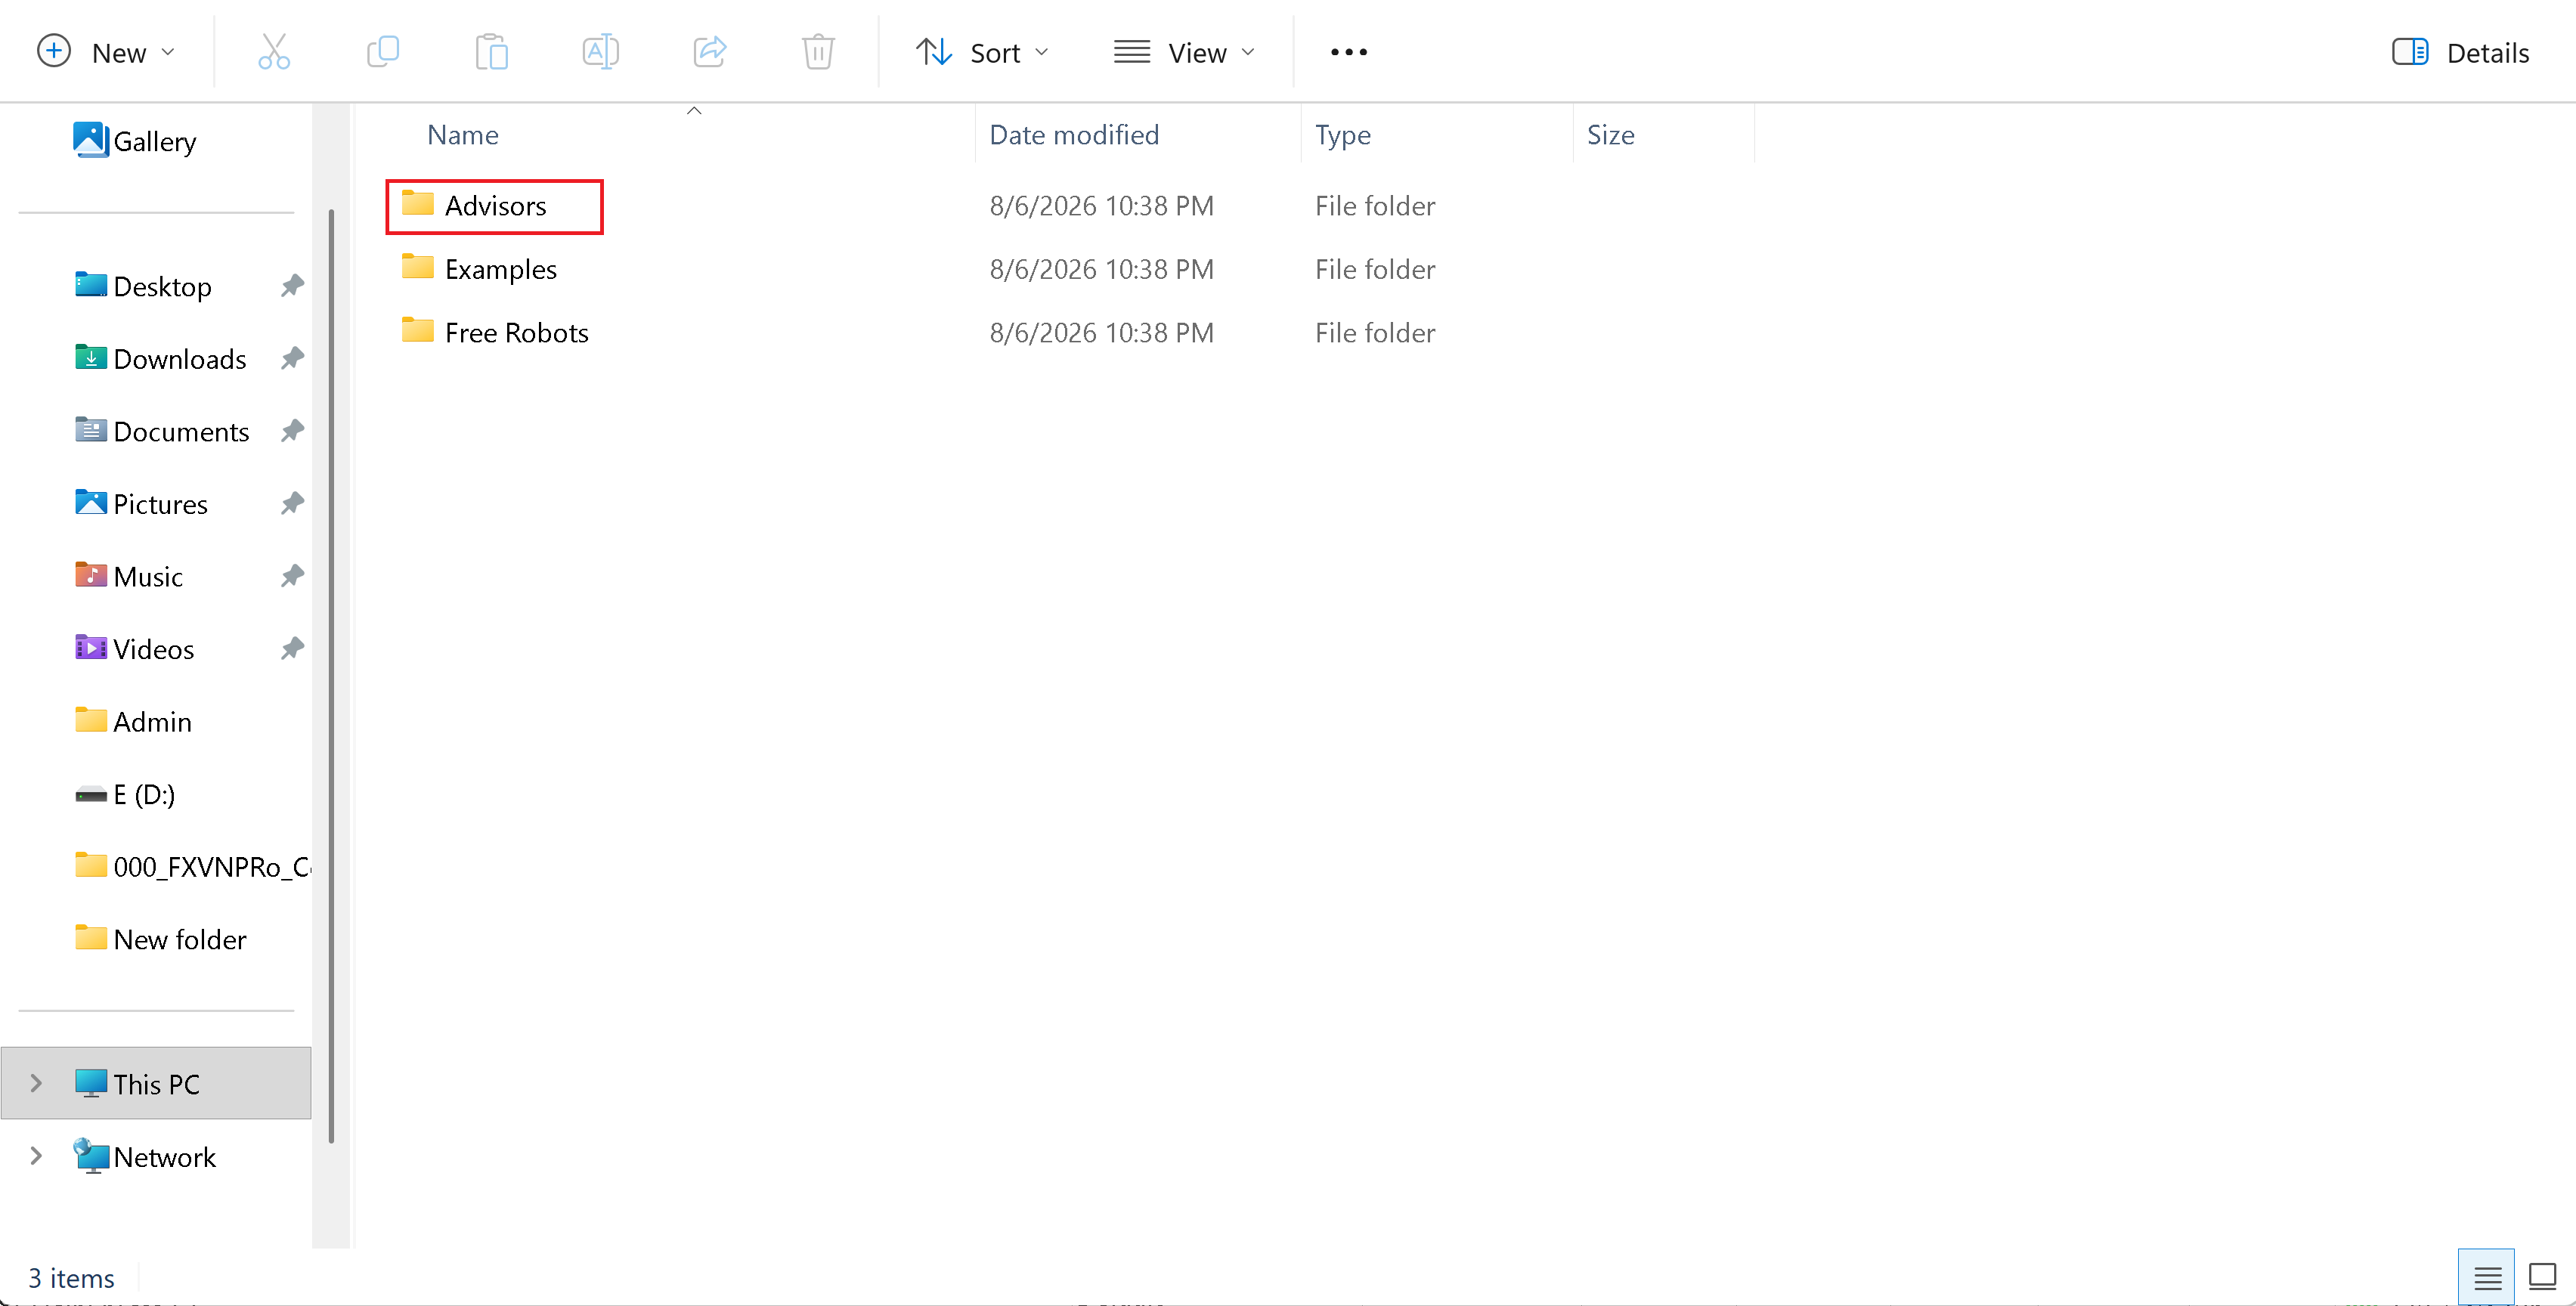The width and height of the screenshot is (2576, 1306).
Task: Select Gallery in the navigation pane
Action: 135,141
